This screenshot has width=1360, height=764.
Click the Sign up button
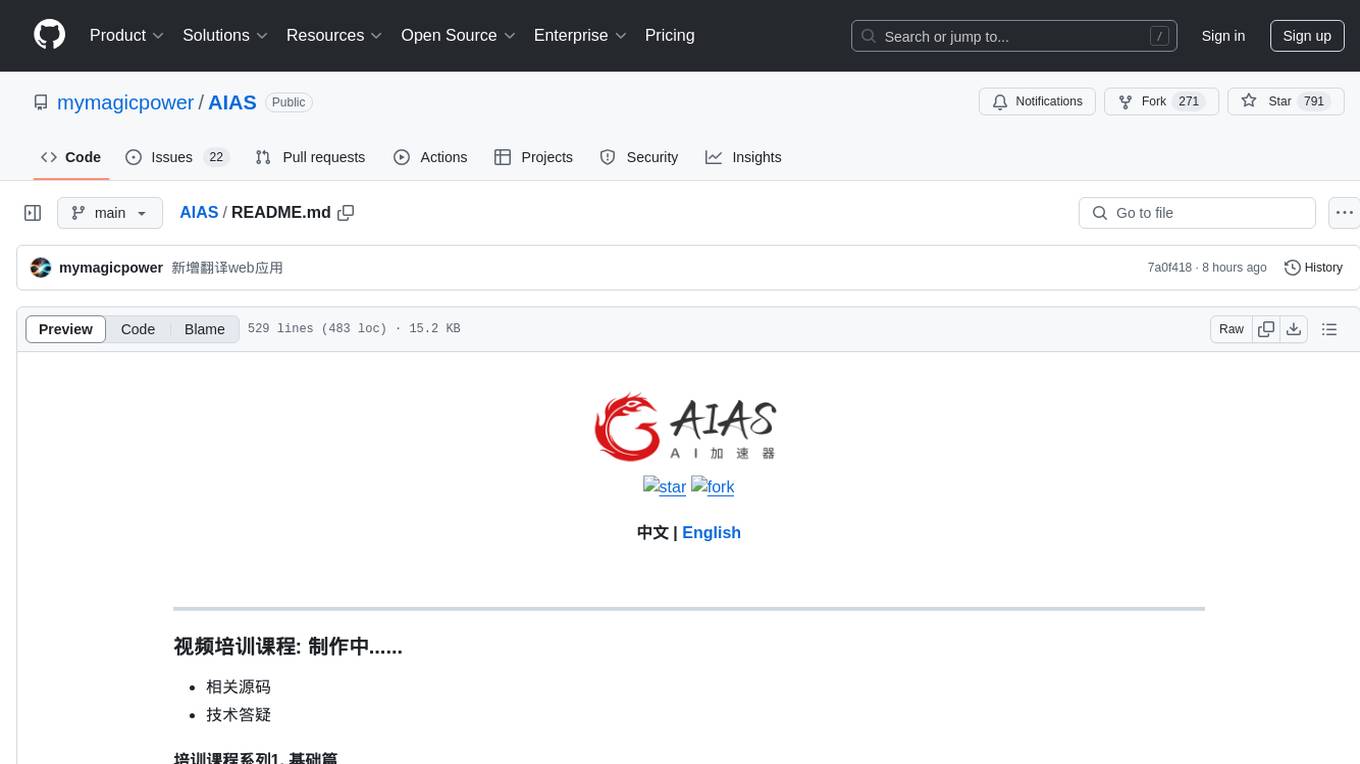pyautogui.click(x=1307, y=36)
